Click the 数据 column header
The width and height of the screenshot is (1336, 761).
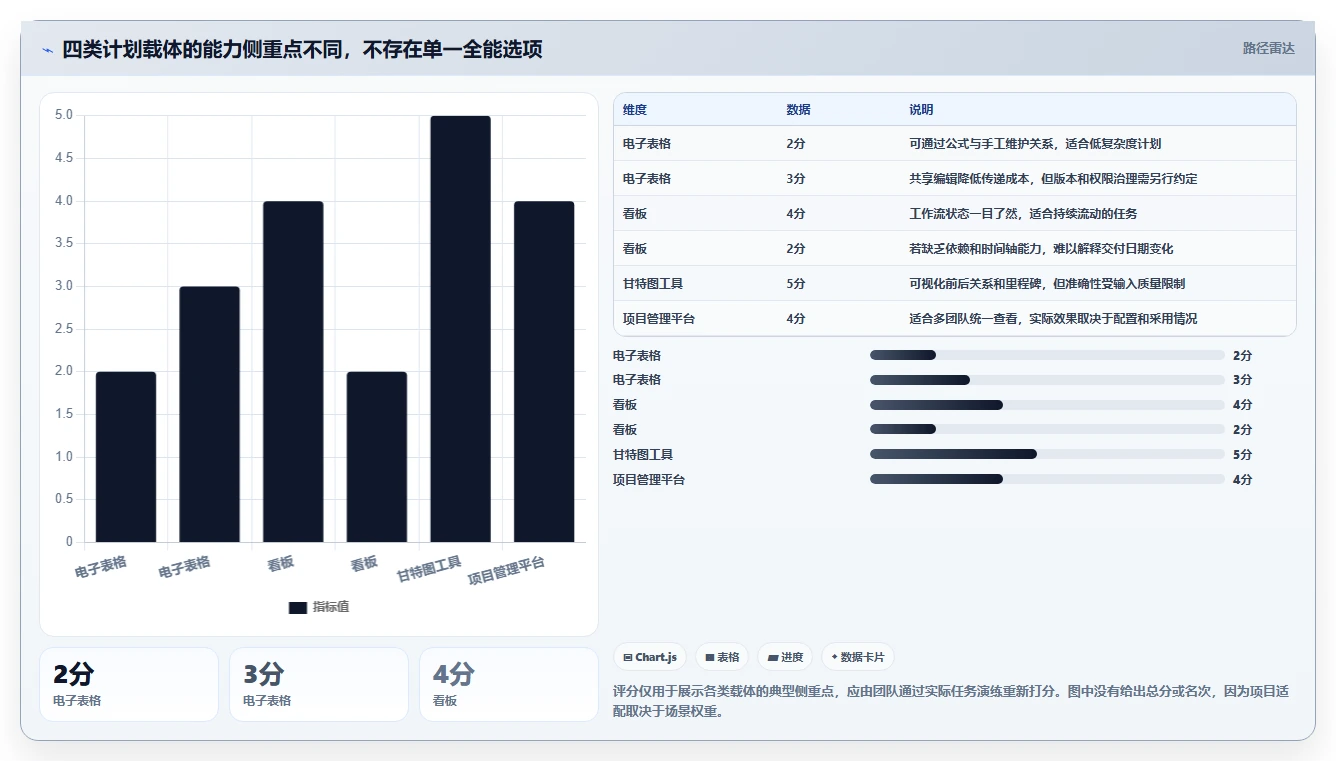tap(798, 110)
